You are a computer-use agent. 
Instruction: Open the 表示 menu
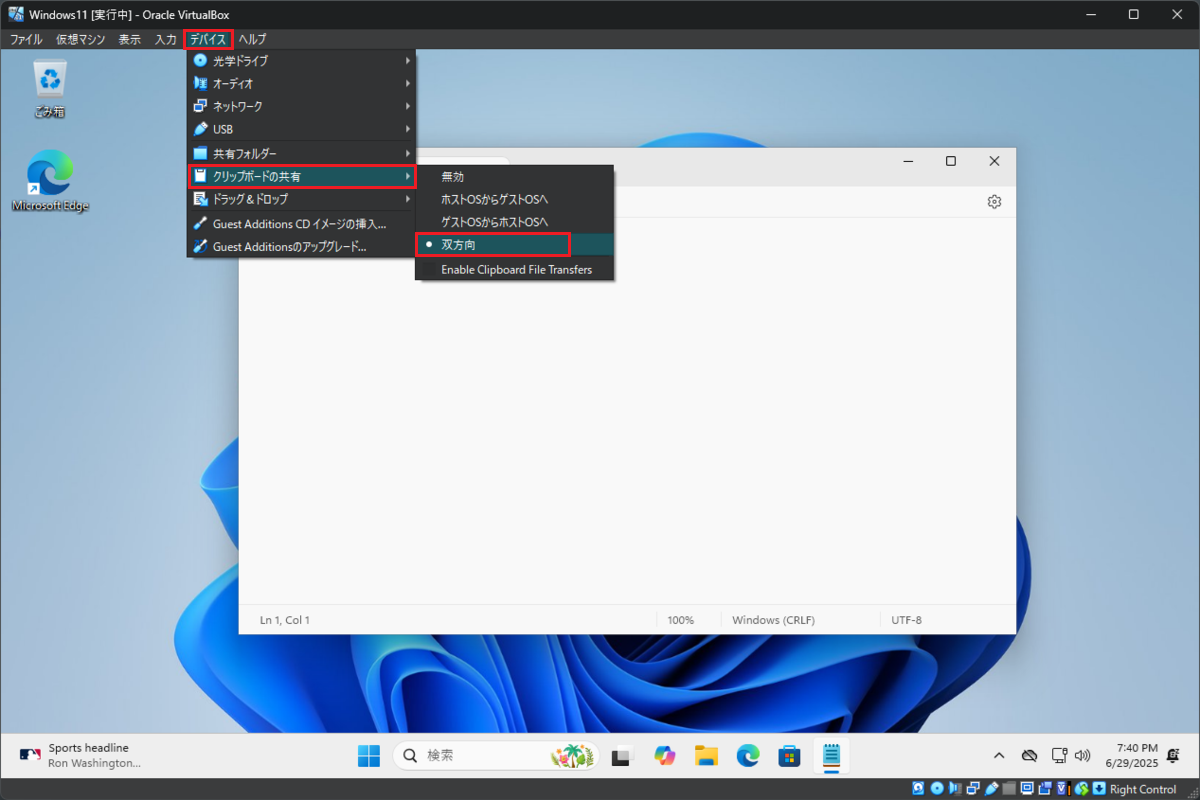(130, 39)
